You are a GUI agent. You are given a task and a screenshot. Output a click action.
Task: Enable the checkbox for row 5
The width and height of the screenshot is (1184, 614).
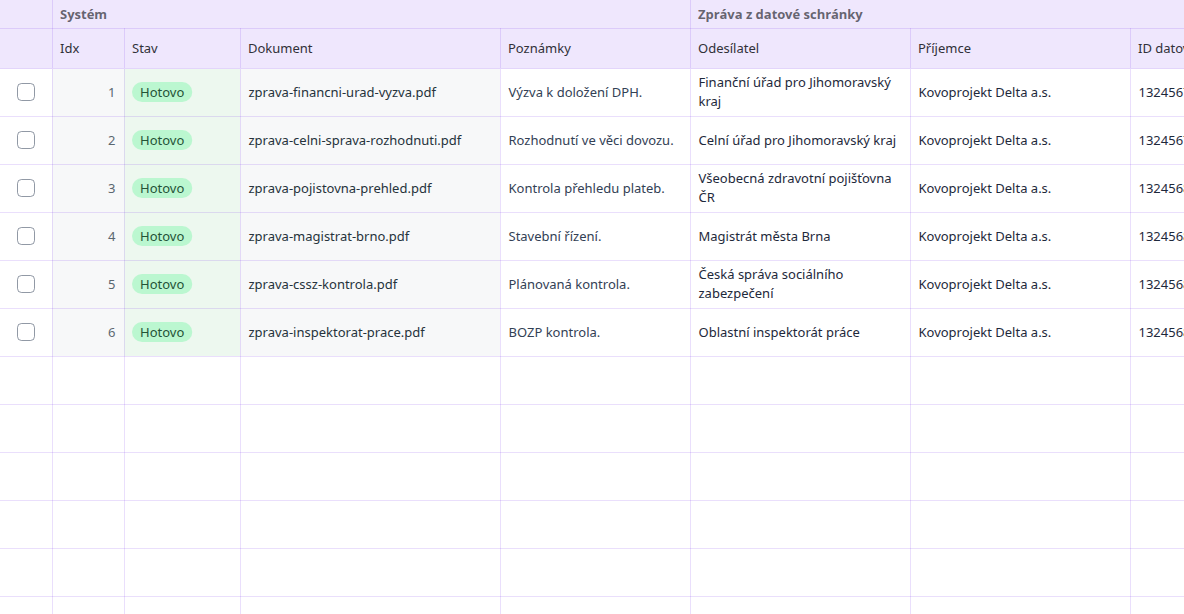tap(26, 284)
